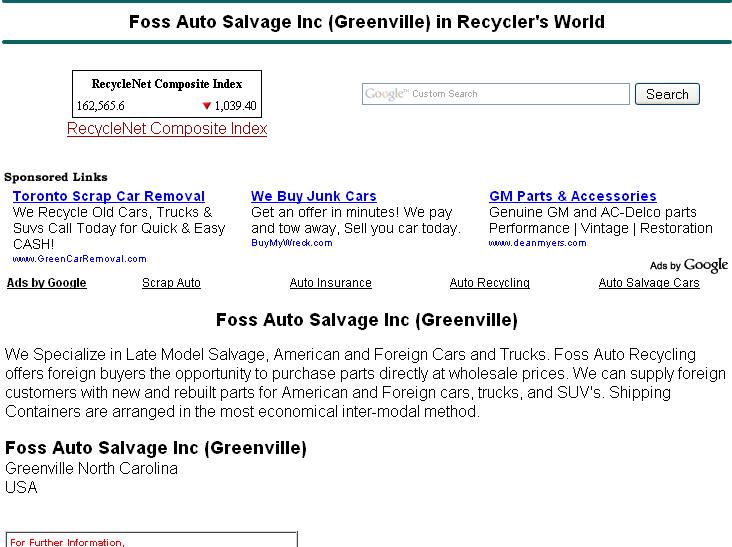The image size is (732, 547).
Task: Open the Scrap Auto link
Action: point(171,283)
